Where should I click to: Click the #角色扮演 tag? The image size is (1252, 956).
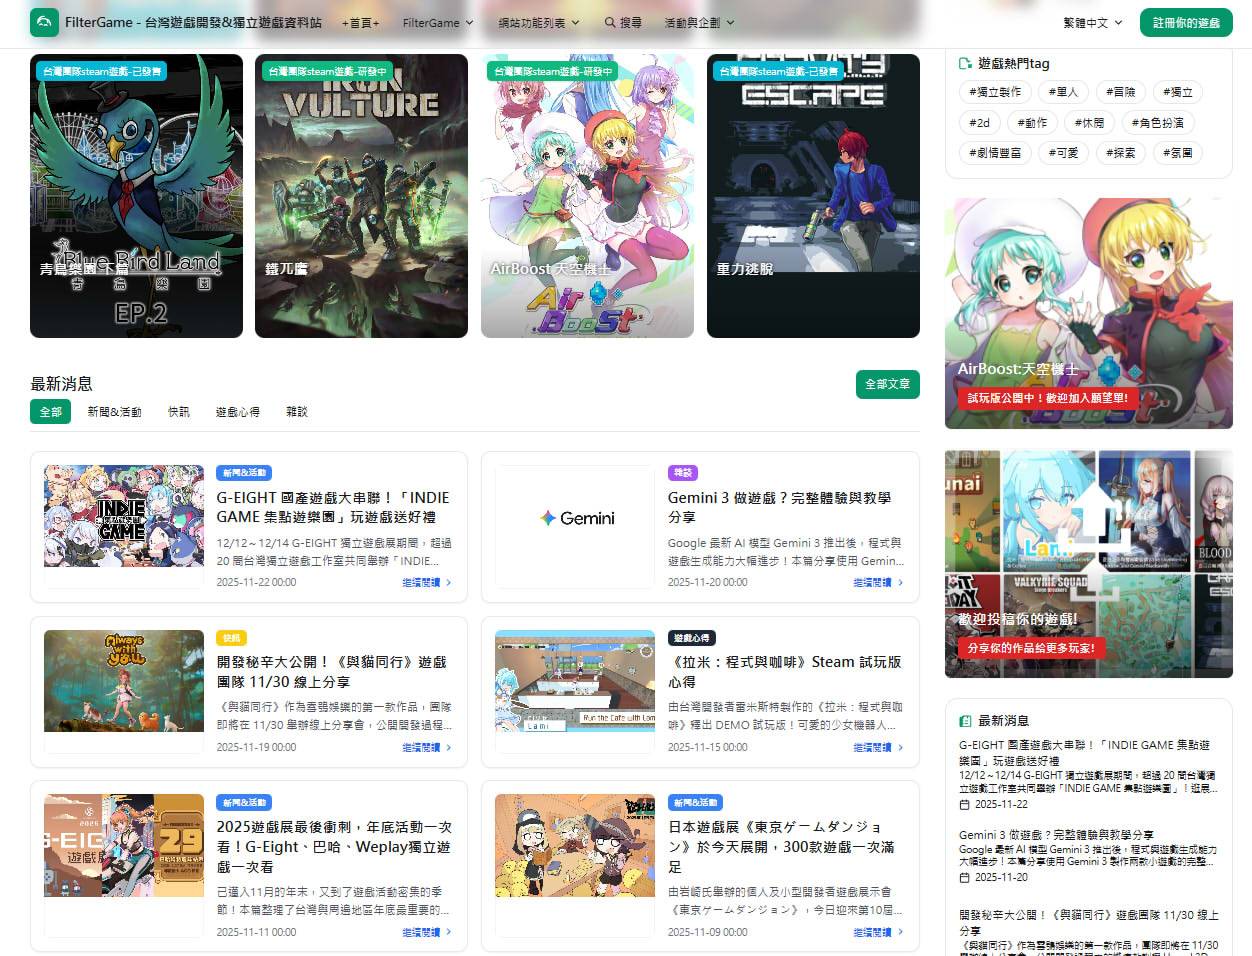tap(1157, 123)
